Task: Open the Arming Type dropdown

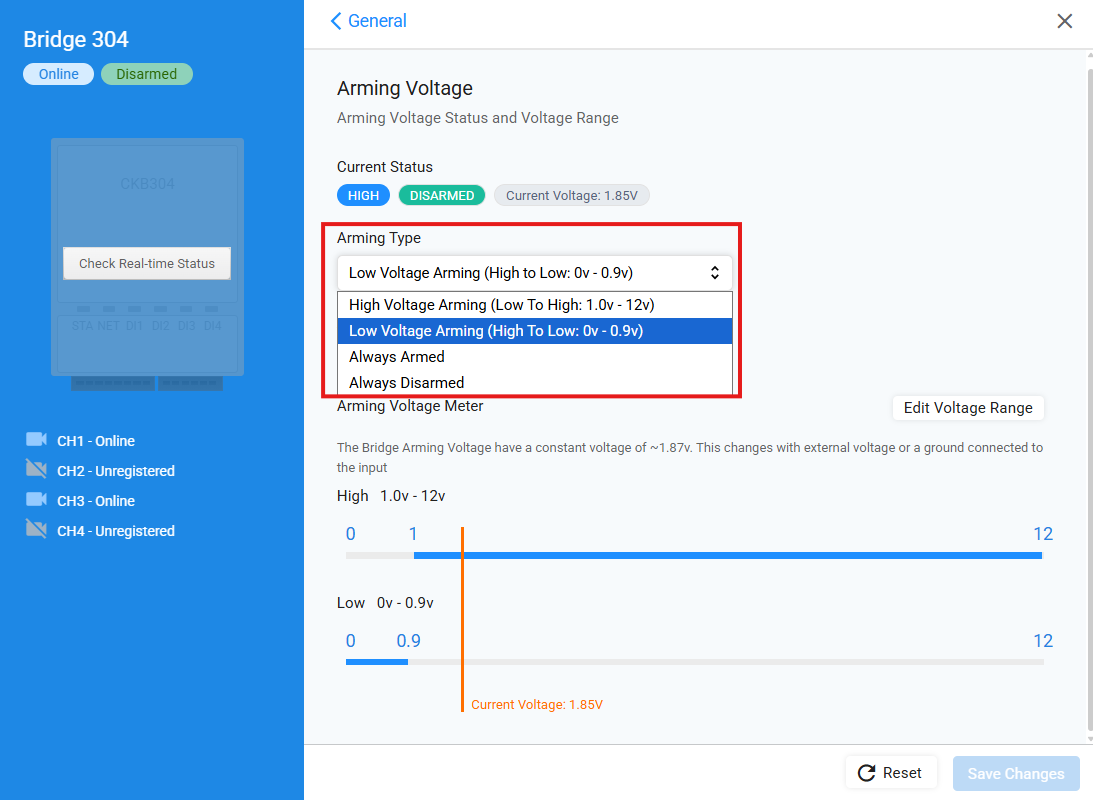Action: 534,273
